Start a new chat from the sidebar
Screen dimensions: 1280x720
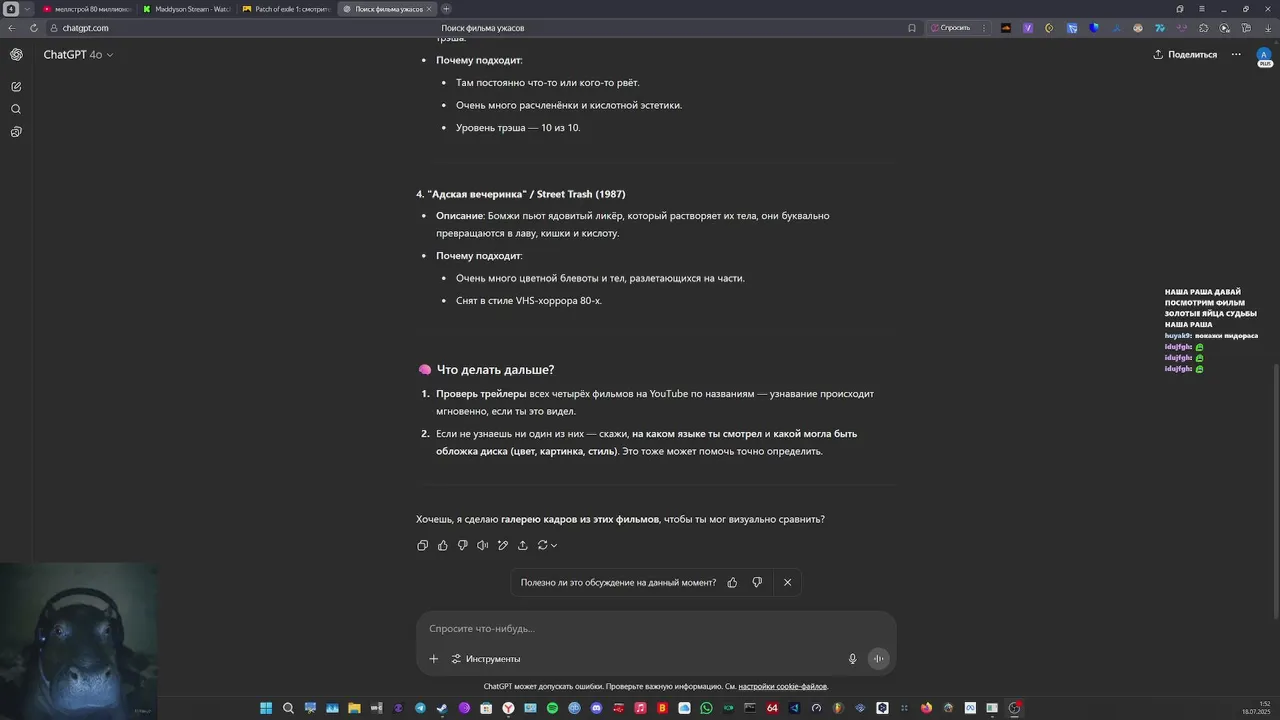coord(16,87)
